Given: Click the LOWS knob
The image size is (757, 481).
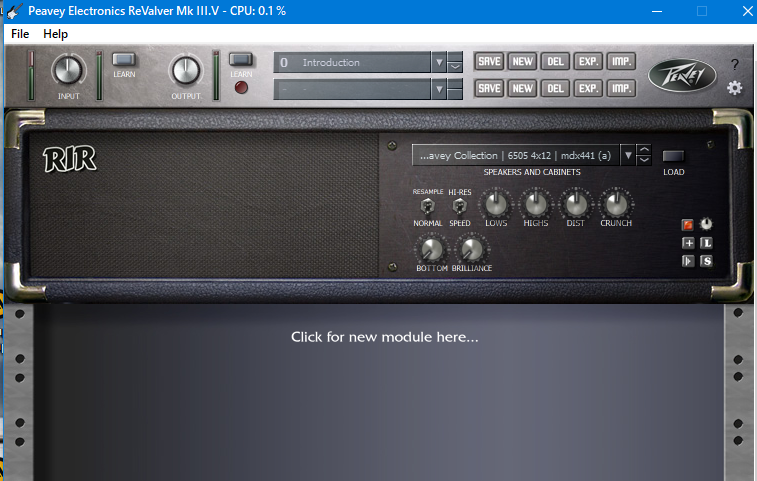Looking at the screenshot, I should pyautogui.click(x=496, y=204).
